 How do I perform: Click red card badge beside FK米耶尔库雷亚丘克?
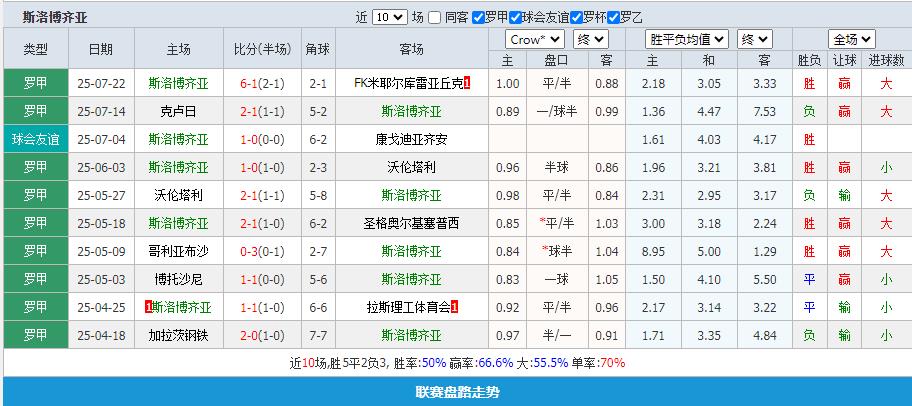tap(468, 83)
